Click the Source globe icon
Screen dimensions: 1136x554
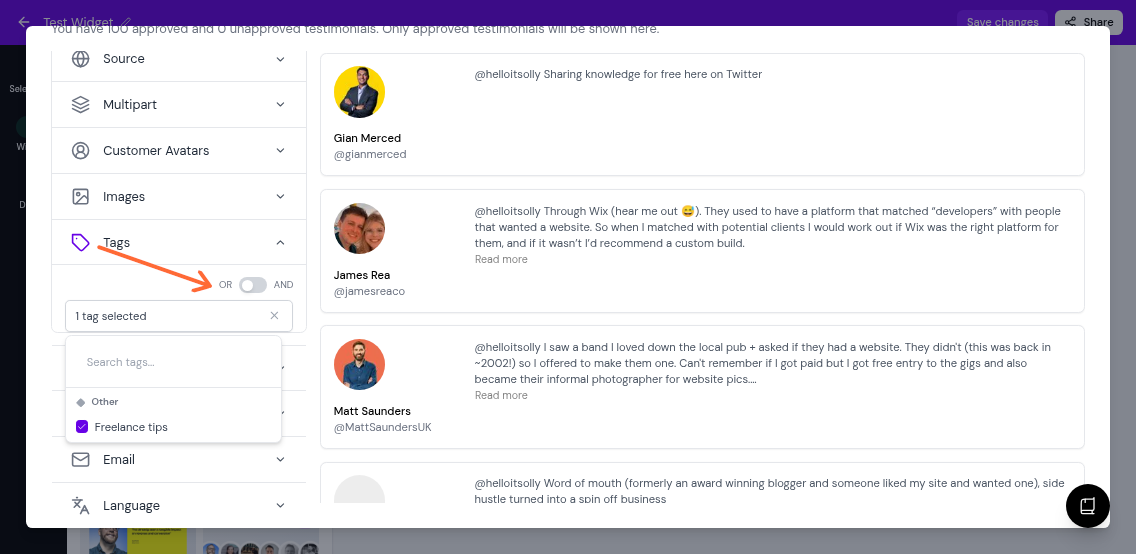[x=81, y=59]
